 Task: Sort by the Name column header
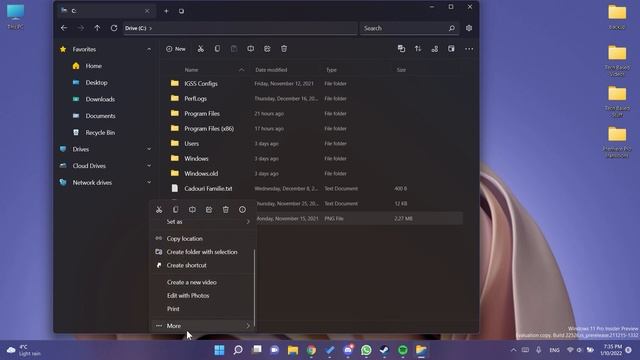pos(191,70)
